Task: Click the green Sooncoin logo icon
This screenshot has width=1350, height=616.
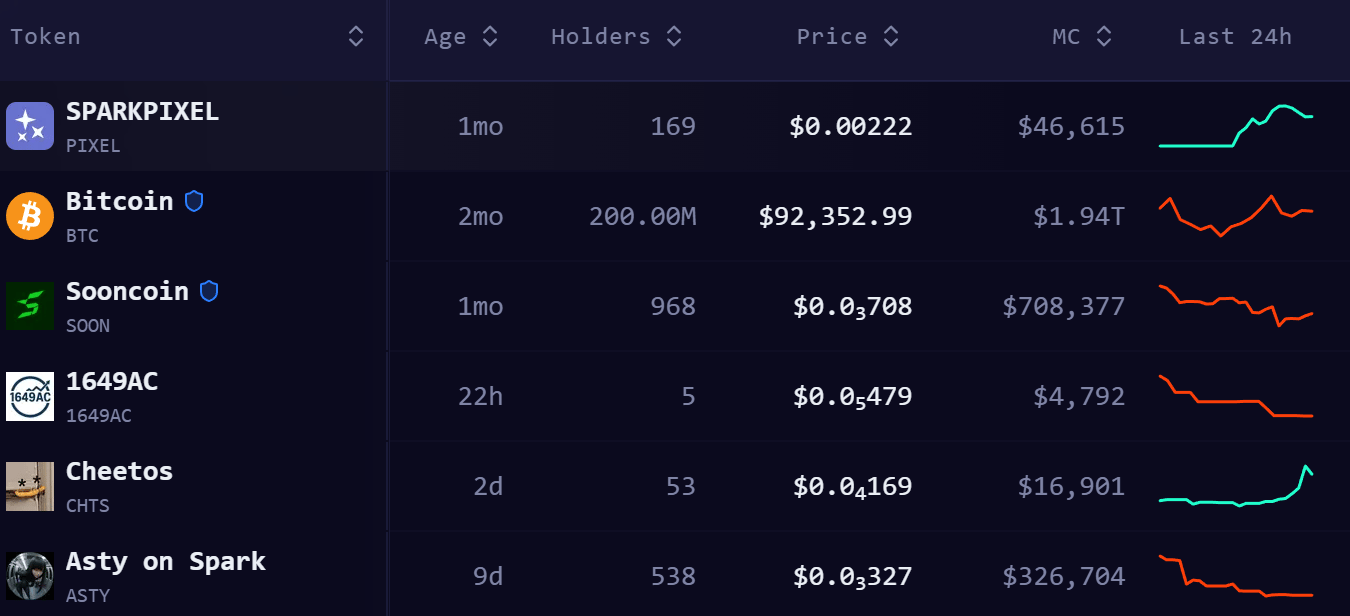Action: (x=30, y=306)
